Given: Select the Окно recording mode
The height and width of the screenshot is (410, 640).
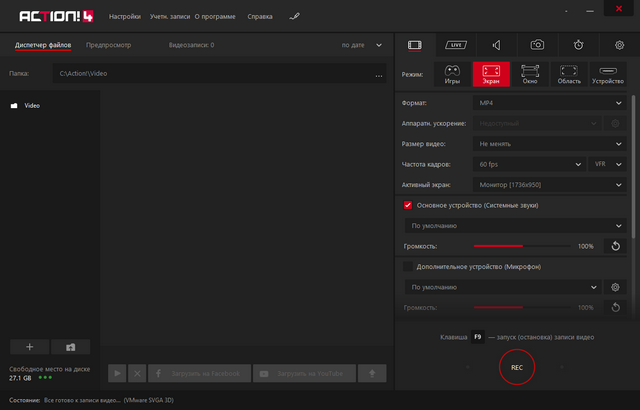Looking at the screenshot, I should 530,74.
